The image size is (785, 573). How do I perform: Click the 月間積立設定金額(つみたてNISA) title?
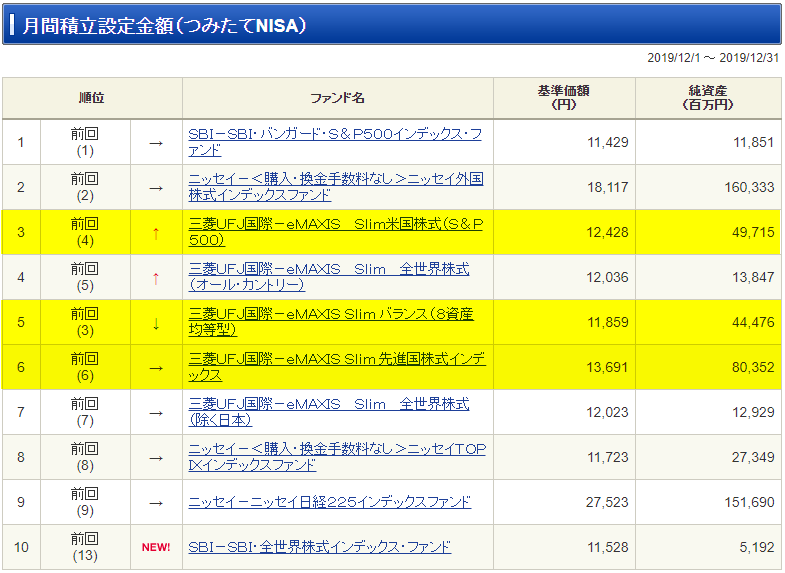tap(164, 25)
